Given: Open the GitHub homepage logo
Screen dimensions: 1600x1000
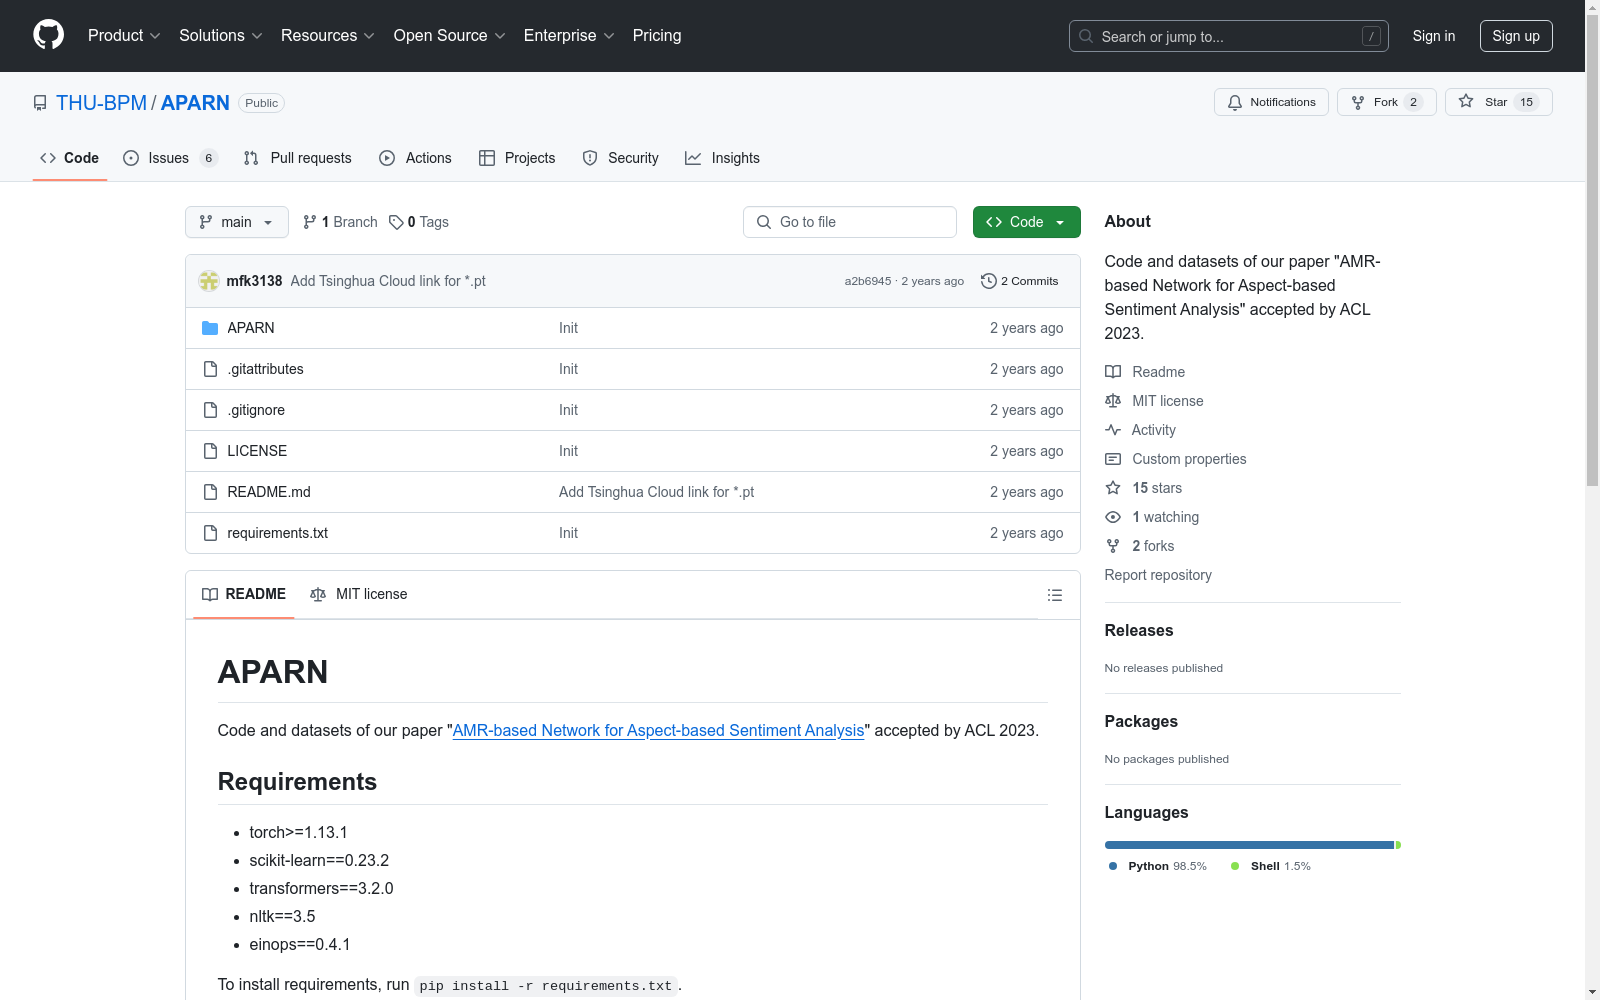Looking at the screenshot, I should pyautogui.click(x=48, y=35).
